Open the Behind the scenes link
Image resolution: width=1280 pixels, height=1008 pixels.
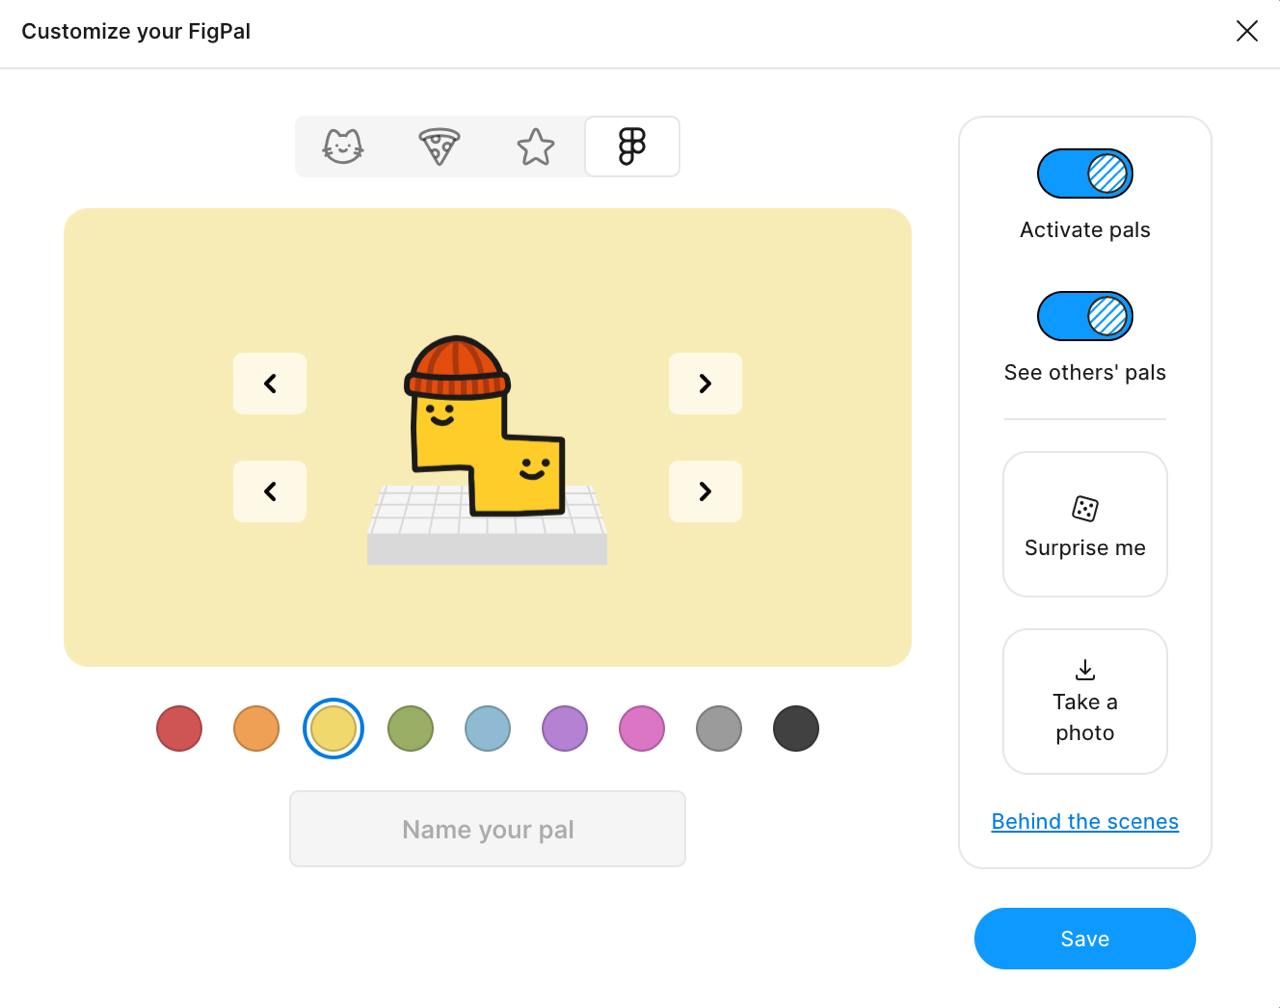[1084, 821]
